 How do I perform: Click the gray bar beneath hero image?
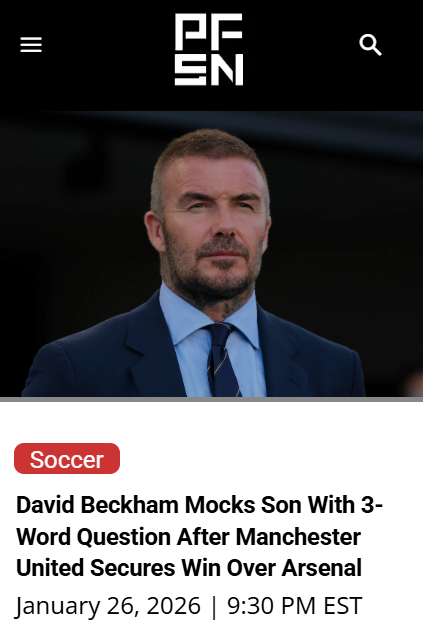point(212,399)
